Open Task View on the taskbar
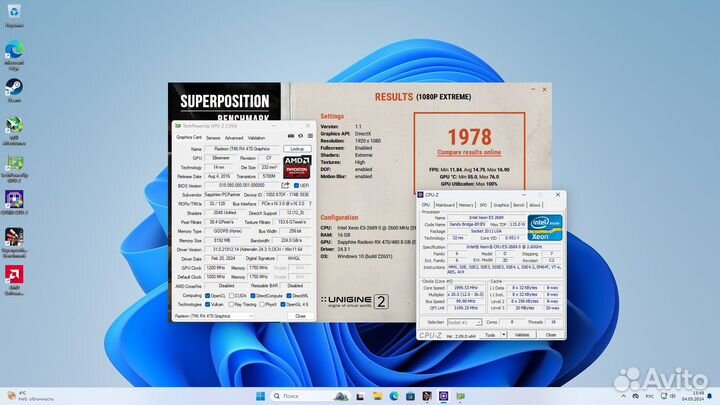The height and width of the screenshot is (405, 720). click(x=360, y=396)
